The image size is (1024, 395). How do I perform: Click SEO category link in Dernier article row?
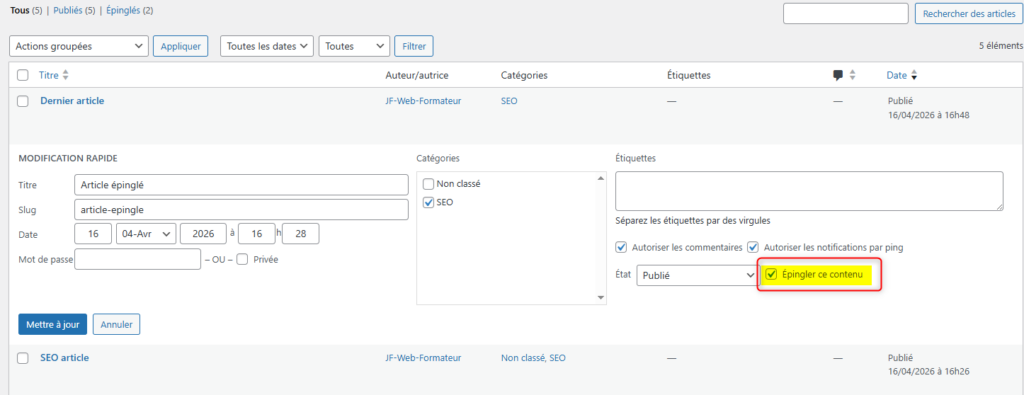tap(509, 101)
